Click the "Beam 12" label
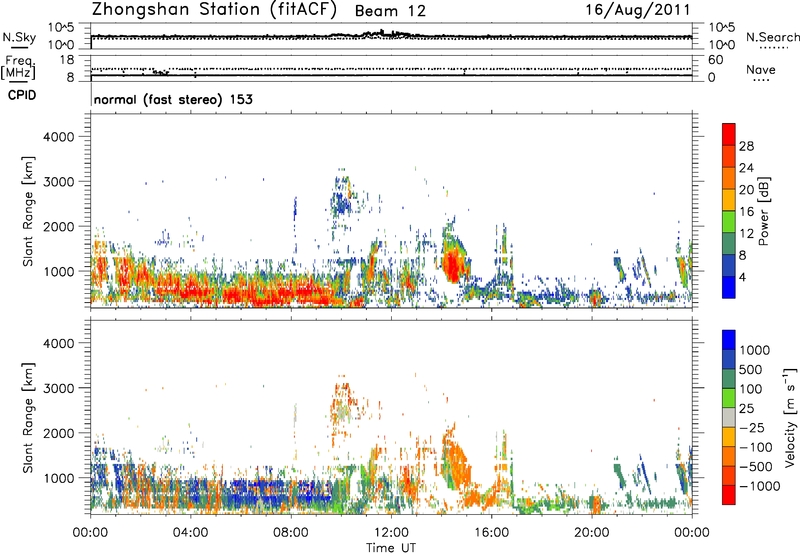Screen dimensions: 800x554 390,11
